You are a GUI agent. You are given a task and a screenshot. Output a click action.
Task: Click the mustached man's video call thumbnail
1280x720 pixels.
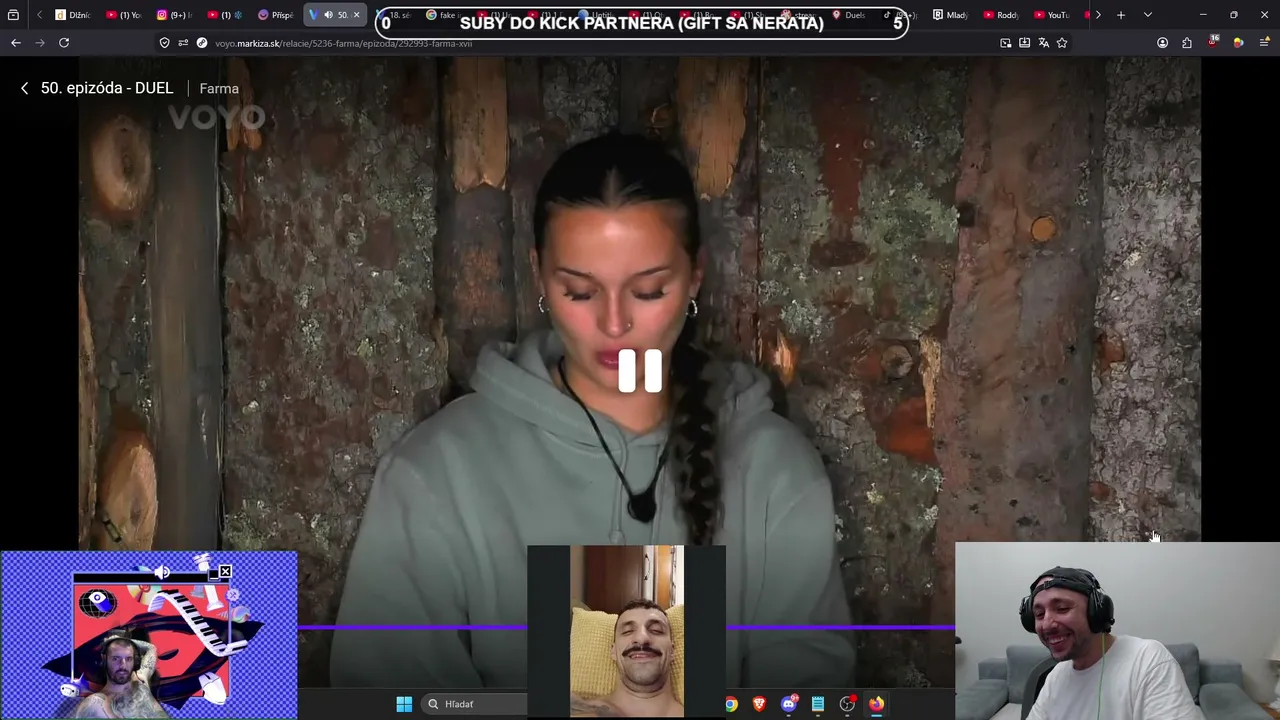626,631
